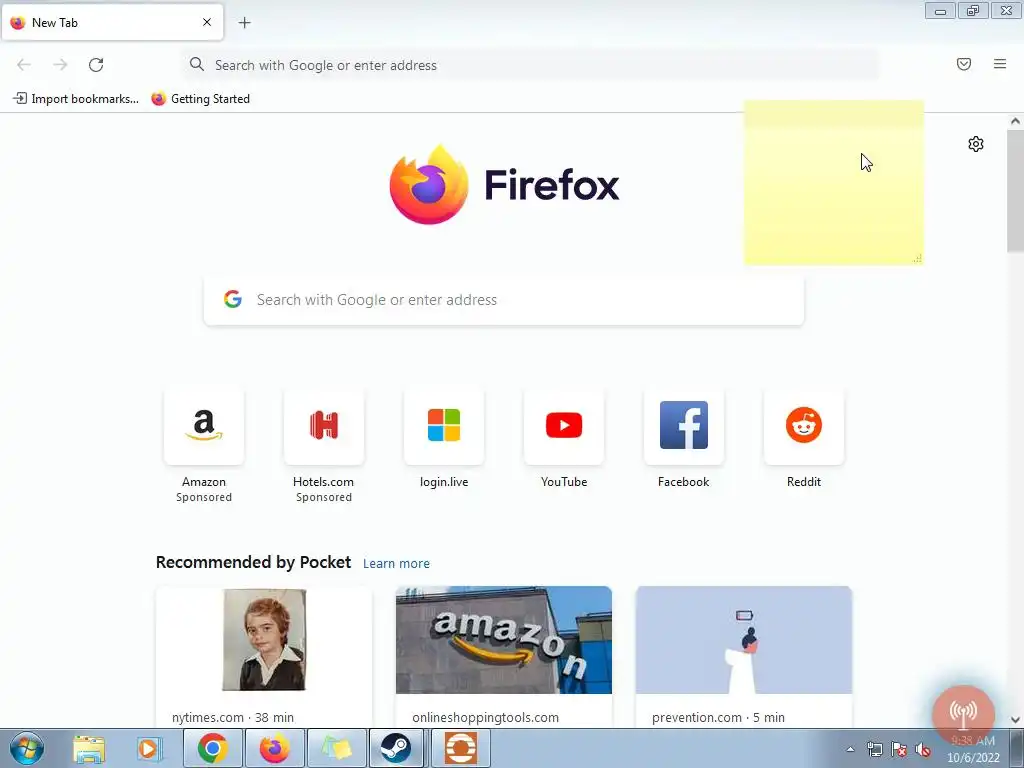Click the sticky note's resize grip corner
Screen dimensions: 1024x768
point(918,259)
